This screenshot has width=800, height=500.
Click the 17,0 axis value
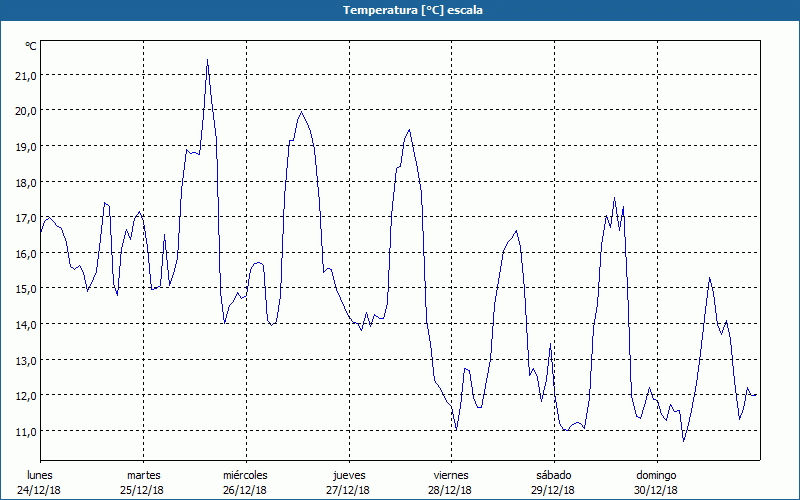point(26,218)
